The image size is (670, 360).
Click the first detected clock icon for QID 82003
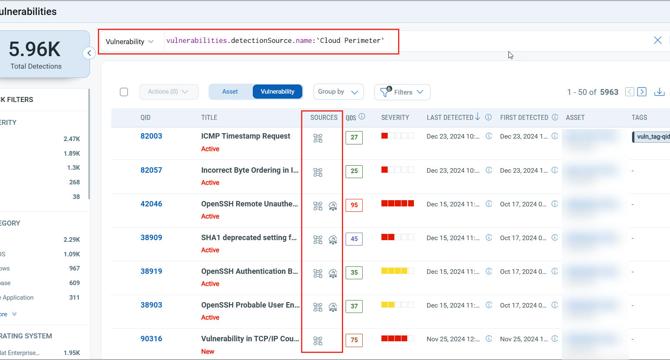coord(555,136)
